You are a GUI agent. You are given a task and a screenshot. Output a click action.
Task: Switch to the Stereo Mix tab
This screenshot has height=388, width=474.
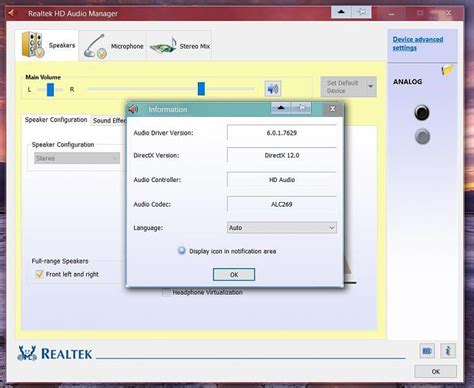tap(179, 46)
